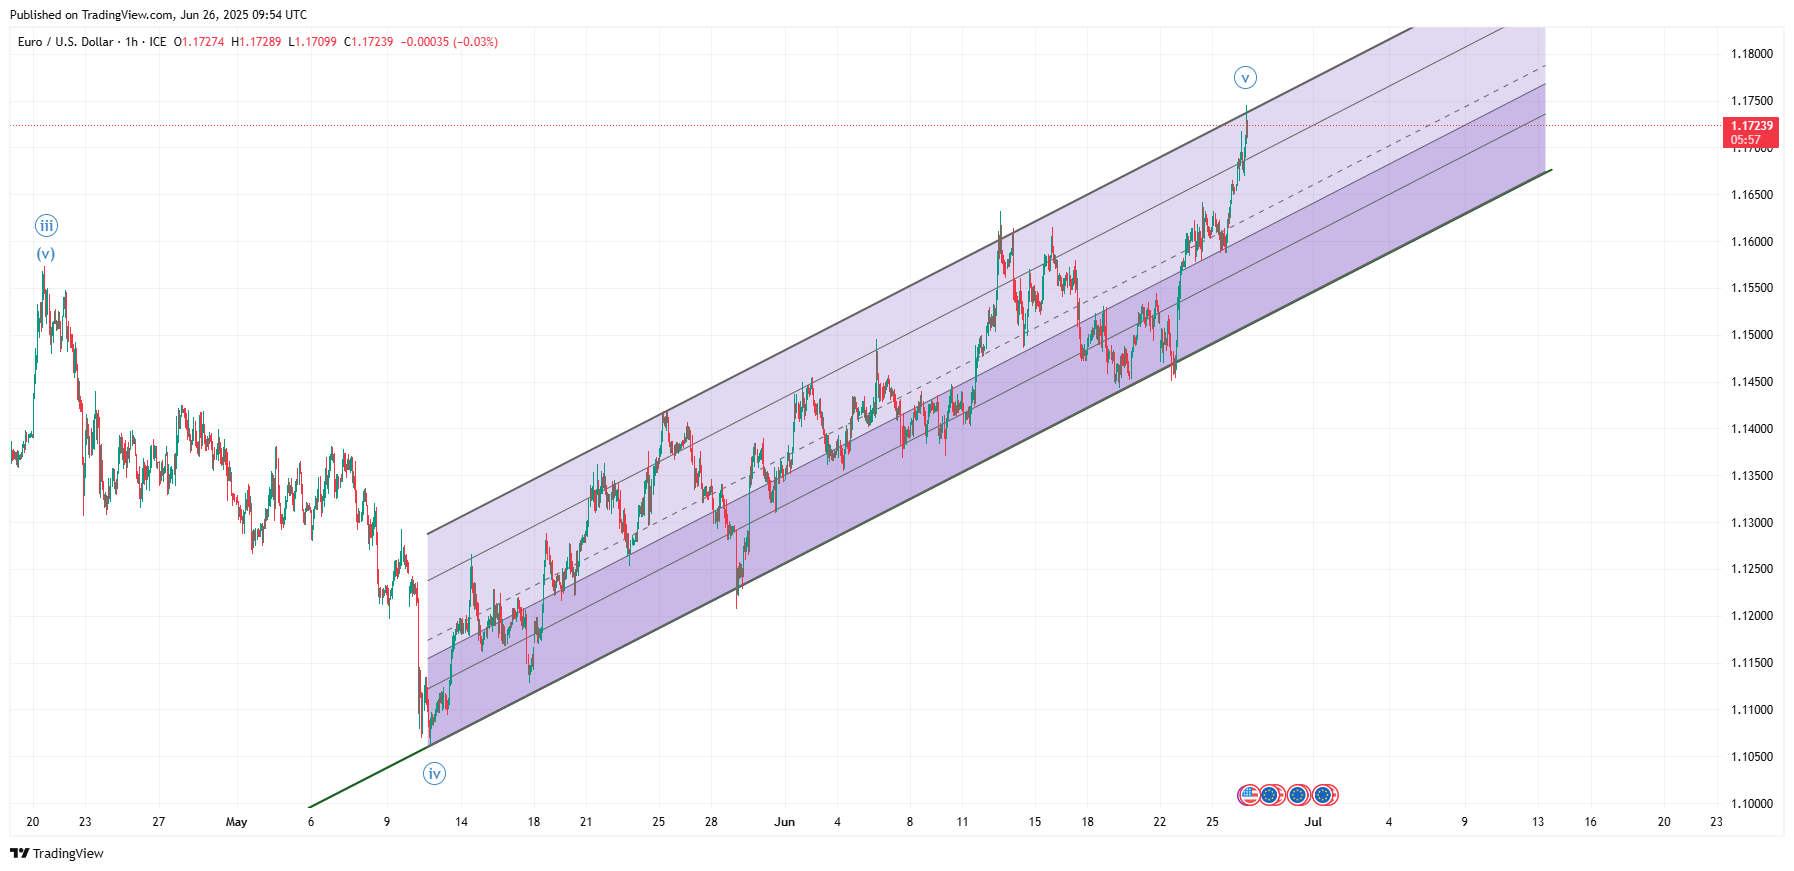This screenshot has width=1794, height=871.
Task: Click the 22 date label on time axis
Action: coord(1159,822)
